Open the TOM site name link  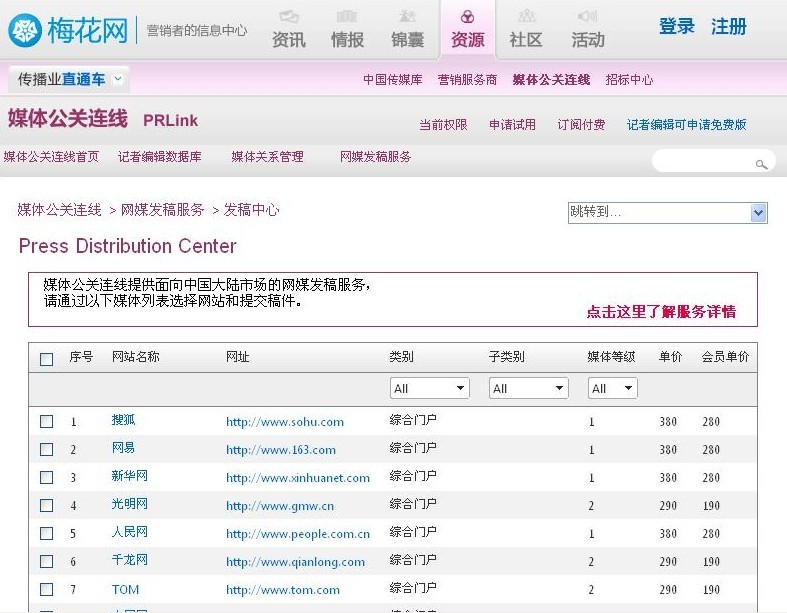(x=125, y=589)
